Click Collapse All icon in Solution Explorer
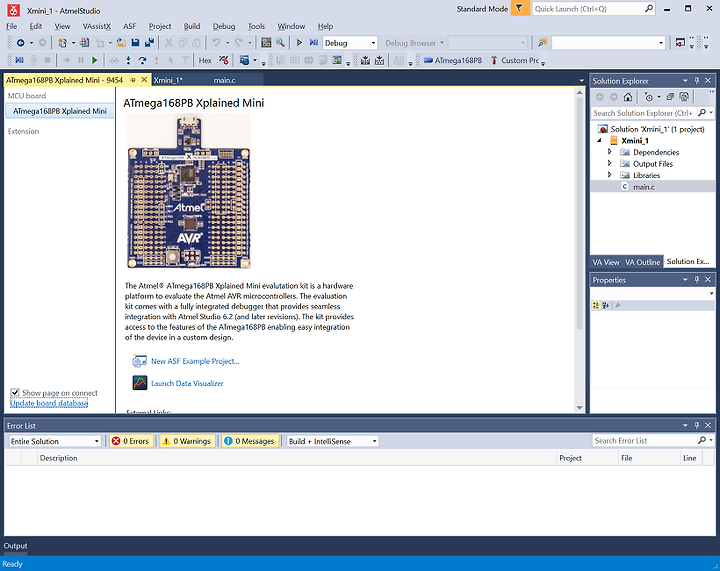 670,97
